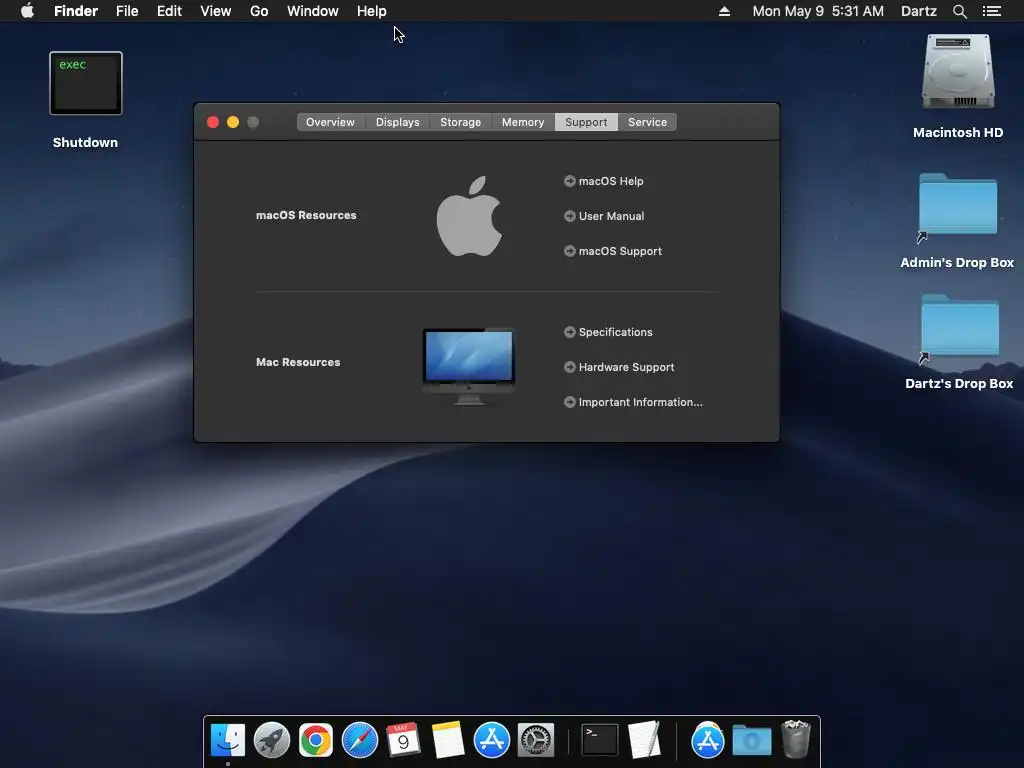Open the Important Information link
The image size is (1024, 768).
click(640, 402)
